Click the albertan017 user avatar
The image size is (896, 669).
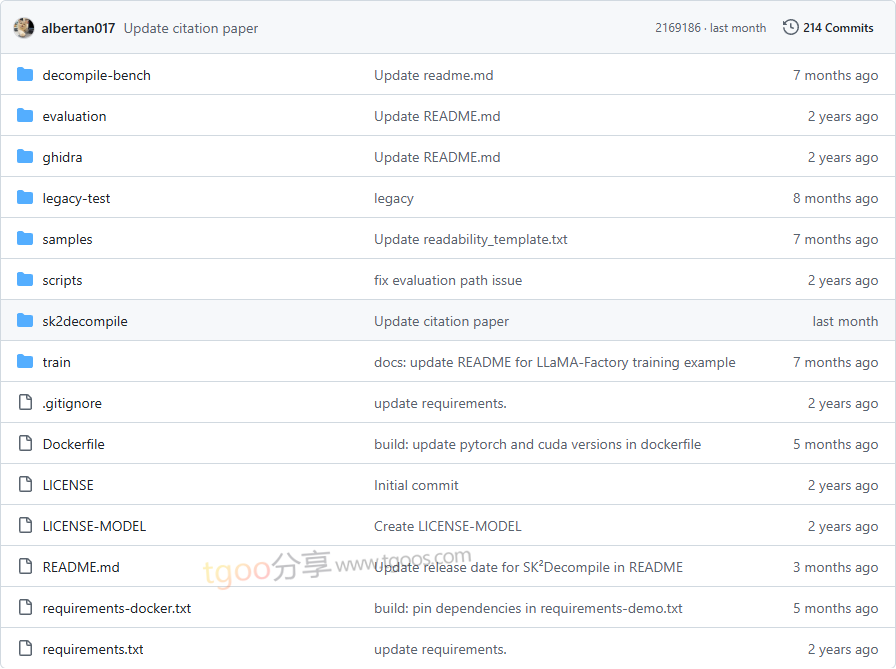pyautogui.click(x=24, y=28)
